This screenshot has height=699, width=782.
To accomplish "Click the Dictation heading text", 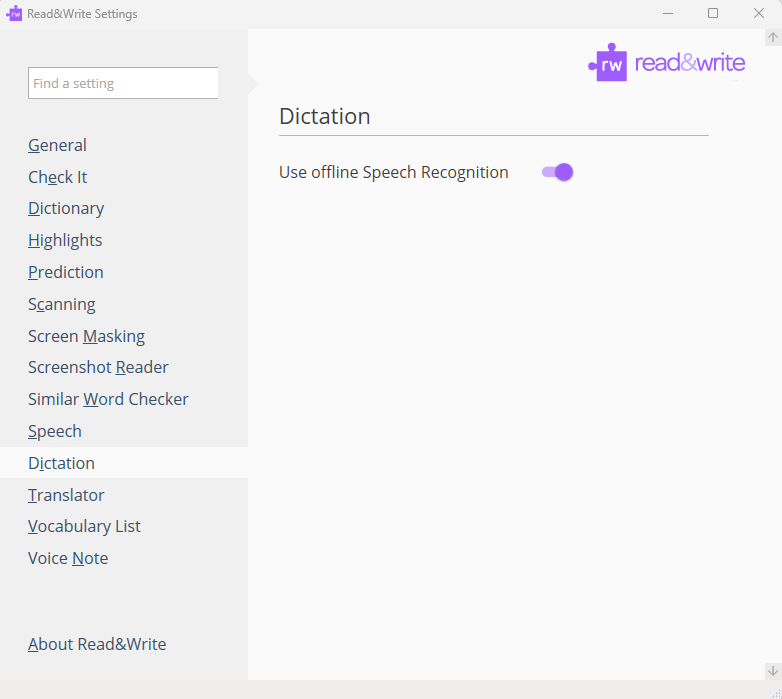I will pos(325,116).
